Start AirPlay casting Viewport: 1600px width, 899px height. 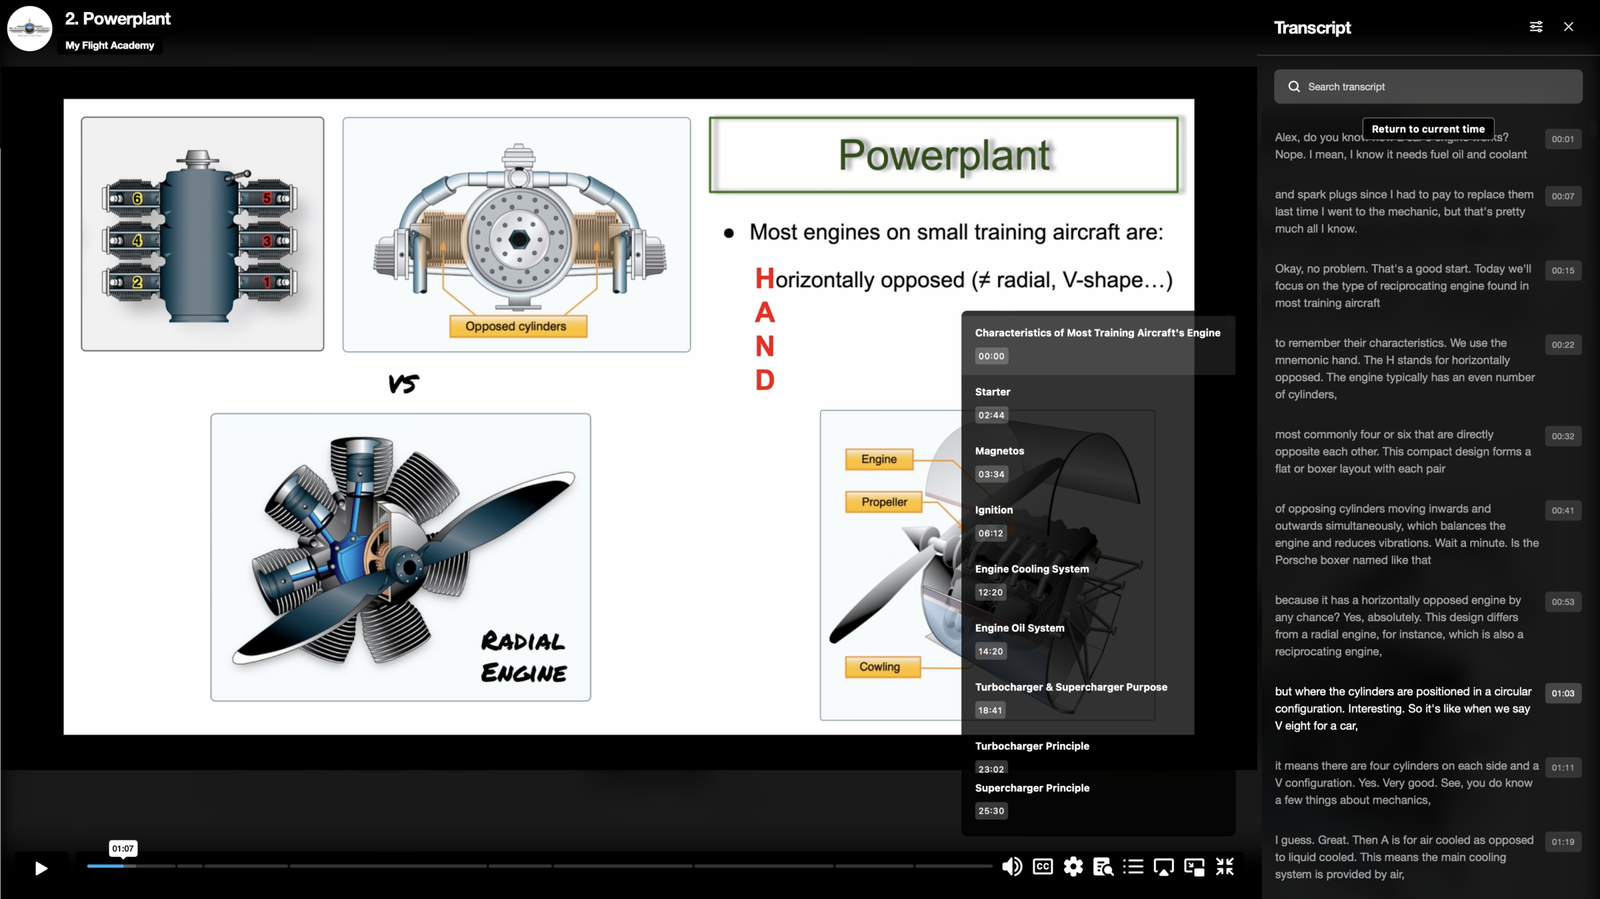point(1163,867)
